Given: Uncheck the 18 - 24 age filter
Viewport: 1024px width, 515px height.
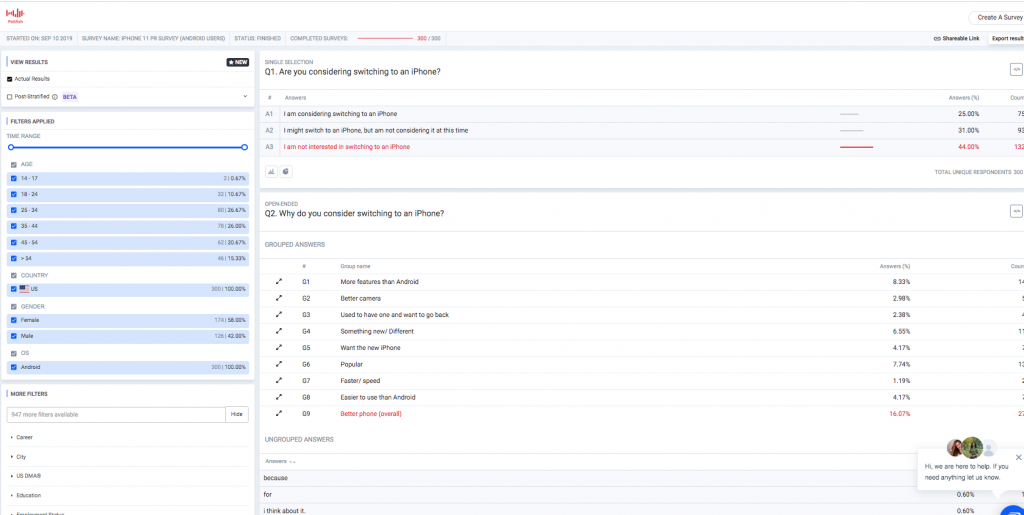Looking at the screenshot, I should 14,195.
